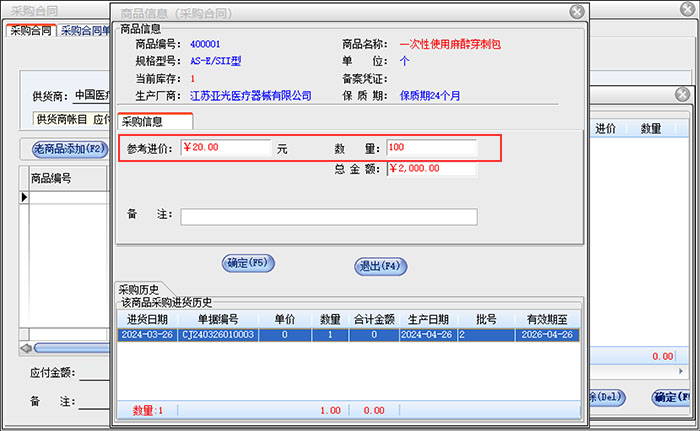Click the 确定(F5) confirm button

tap(247, 264)
